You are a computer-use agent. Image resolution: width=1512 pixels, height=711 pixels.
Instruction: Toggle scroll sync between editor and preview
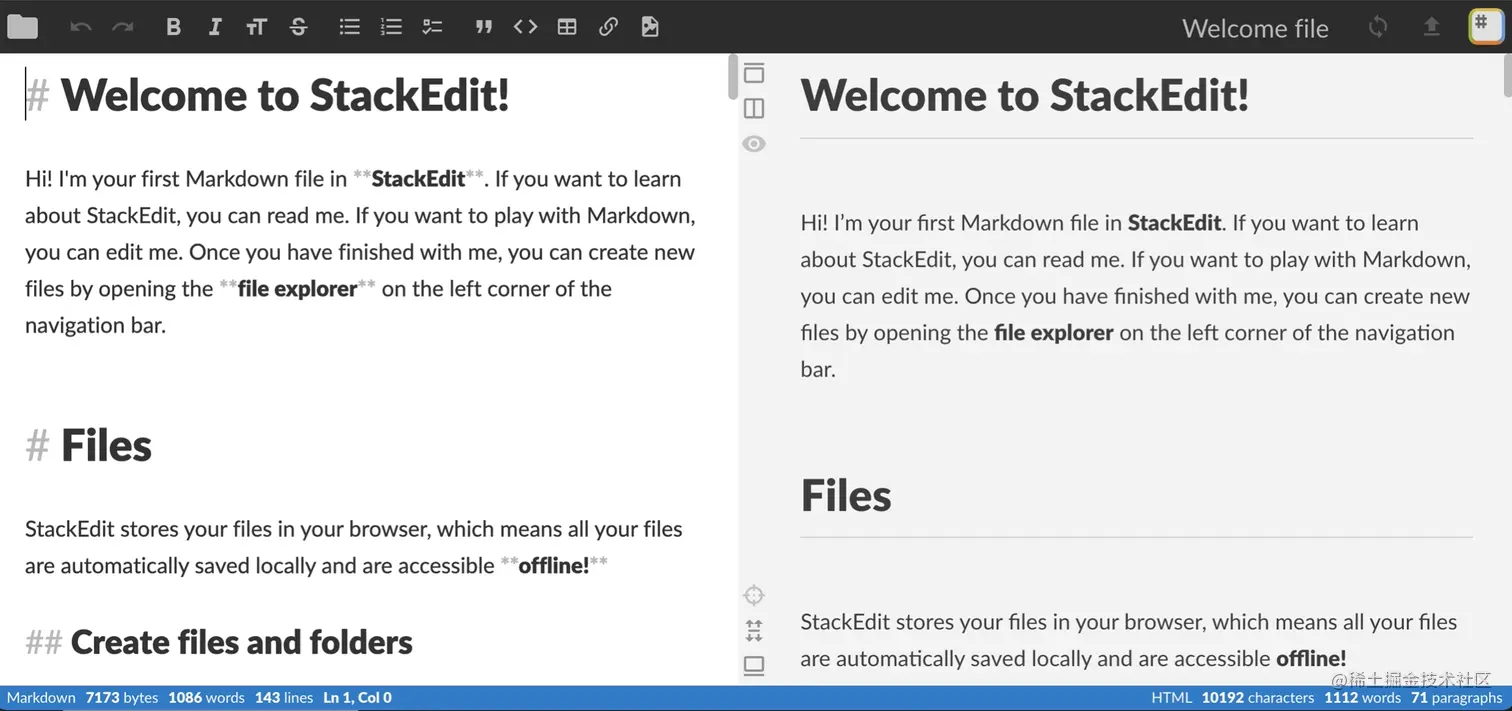point(754,630)
